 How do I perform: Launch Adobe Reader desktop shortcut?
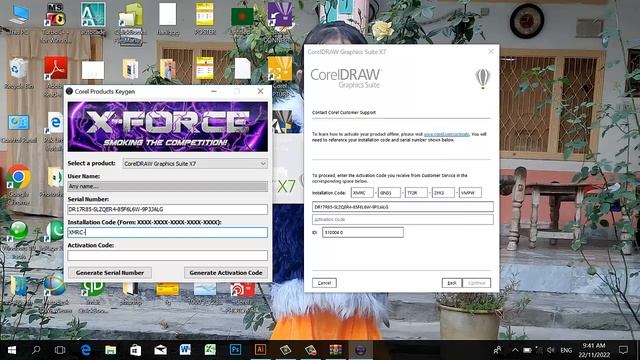56,73
